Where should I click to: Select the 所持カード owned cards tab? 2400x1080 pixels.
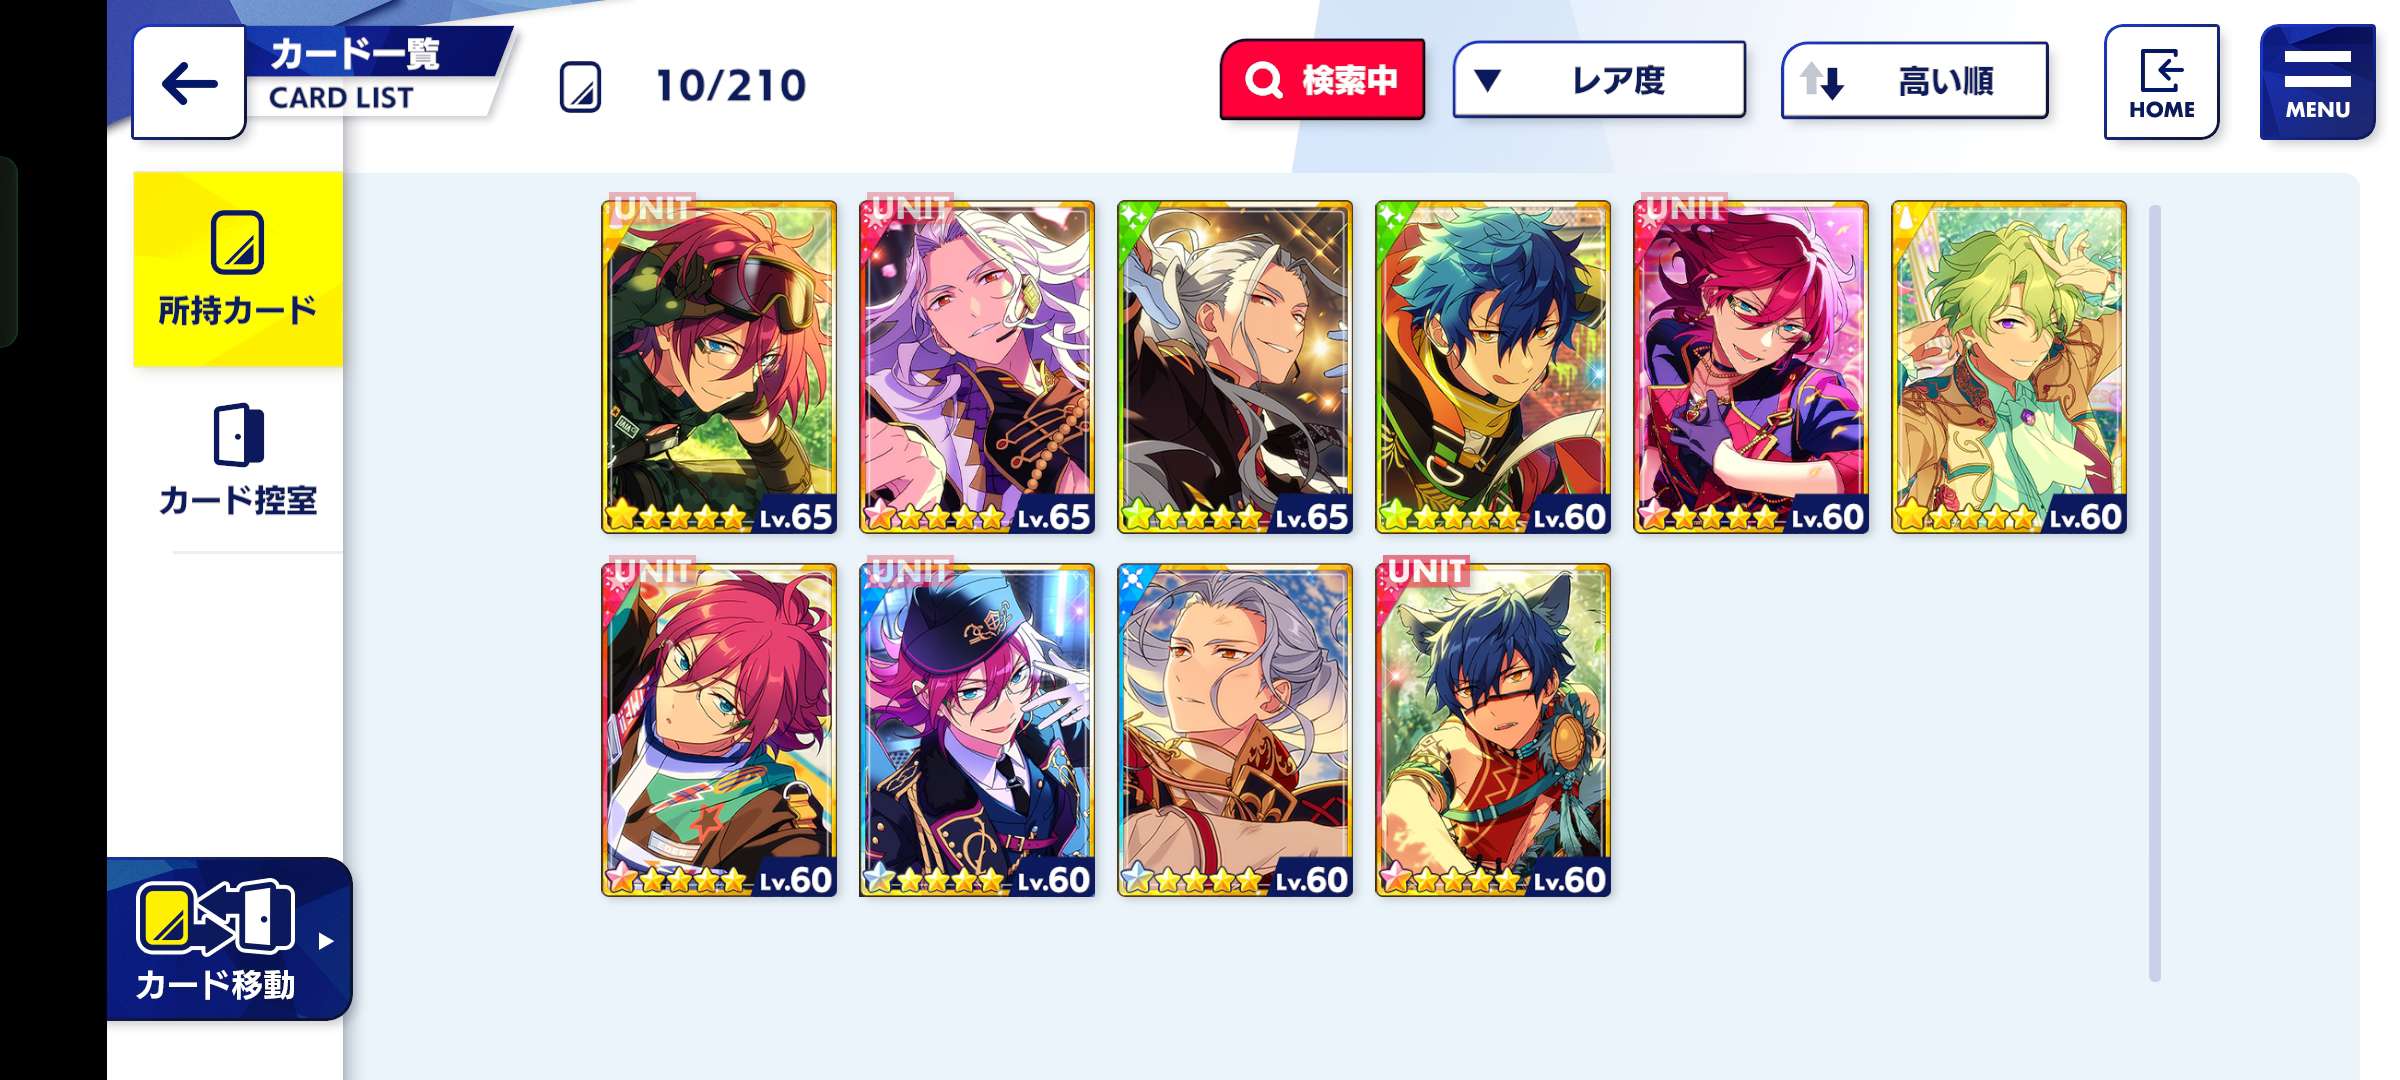[238, 269]
